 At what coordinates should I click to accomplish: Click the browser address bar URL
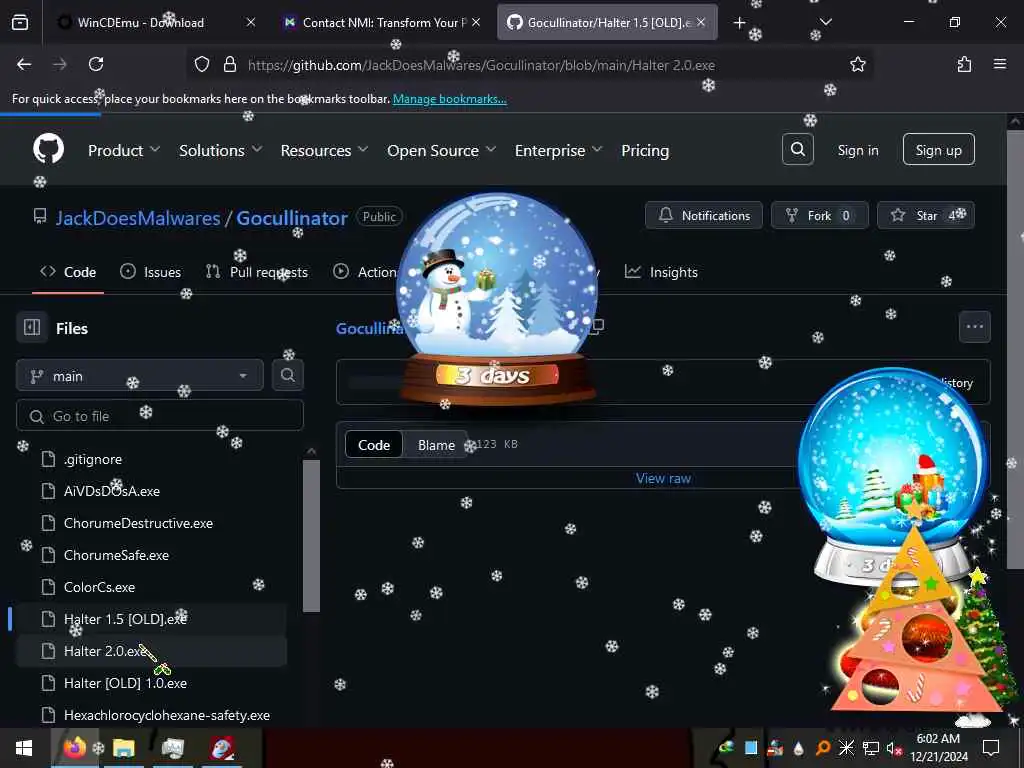point(481,65)
